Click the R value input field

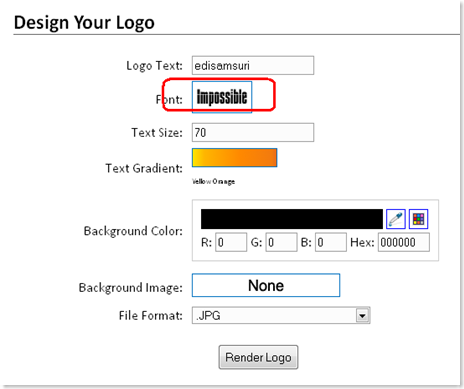[231, 242]
